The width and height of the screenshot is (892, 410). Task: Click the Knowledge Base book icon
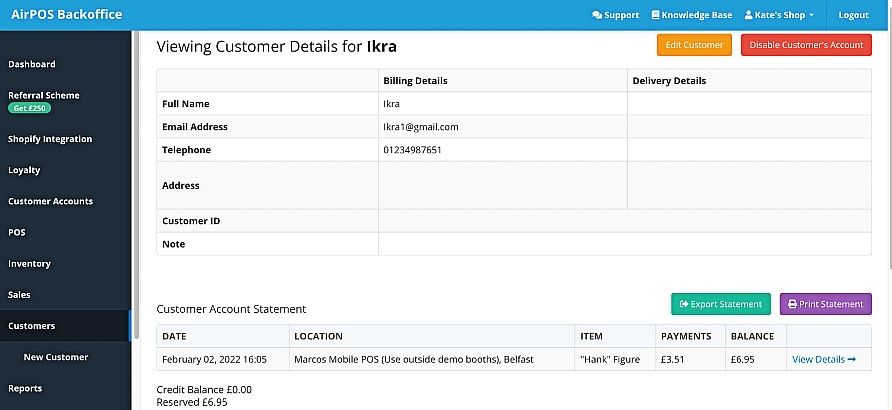coord(655,15)
